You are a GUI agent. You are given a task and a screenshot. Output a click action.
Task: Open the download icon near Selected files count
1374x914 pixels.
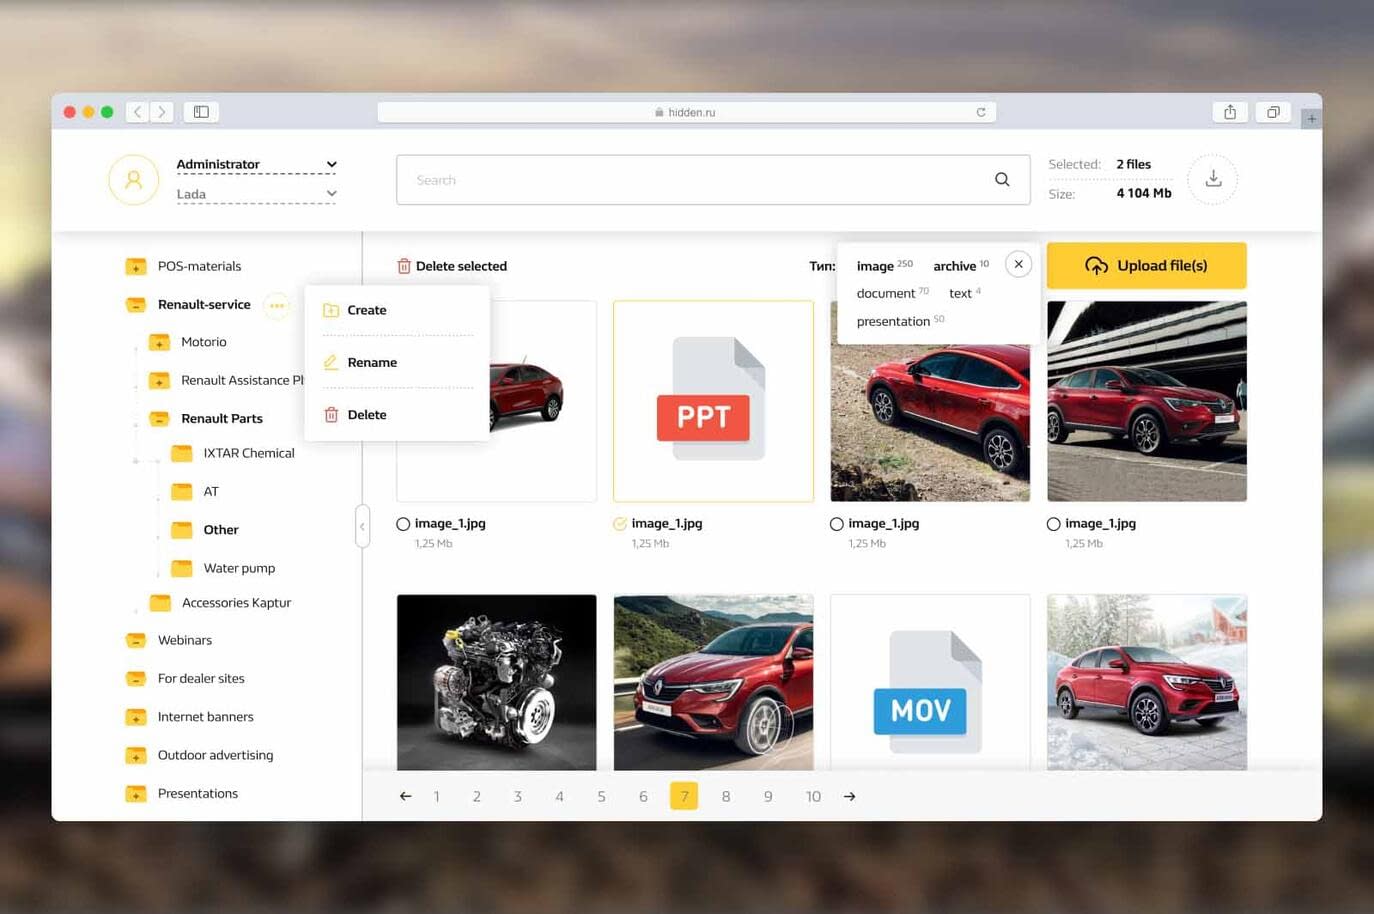coord(1212,178)
